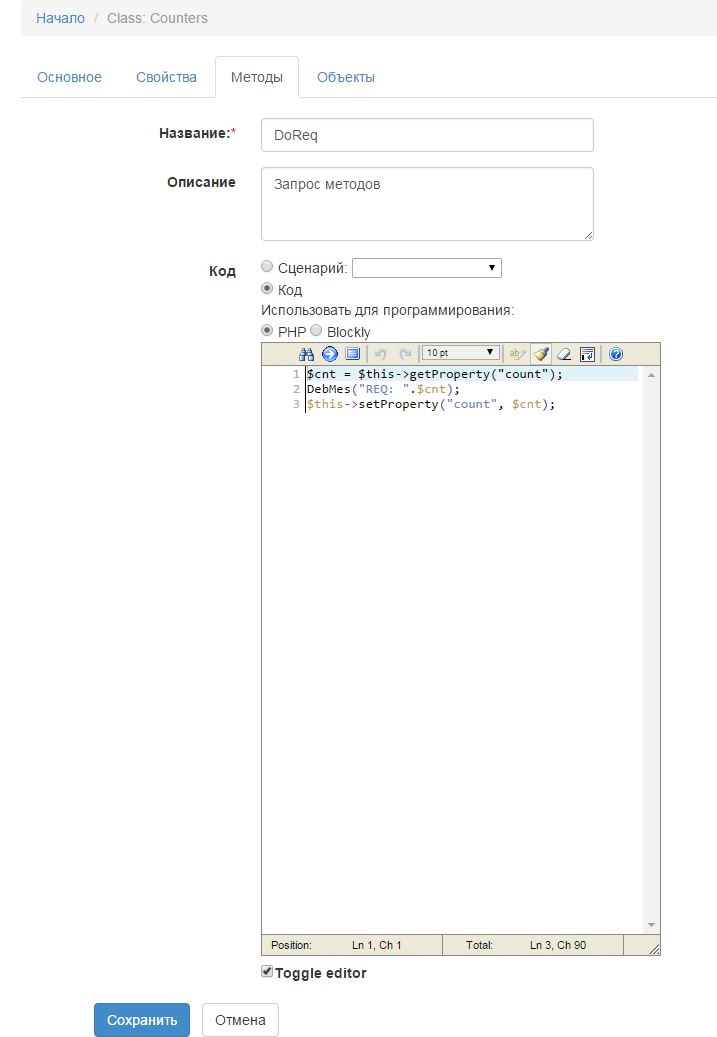717x1037 pixels.
Task: Click the code editor resize corner handle
Action: [x=654, y=949]
